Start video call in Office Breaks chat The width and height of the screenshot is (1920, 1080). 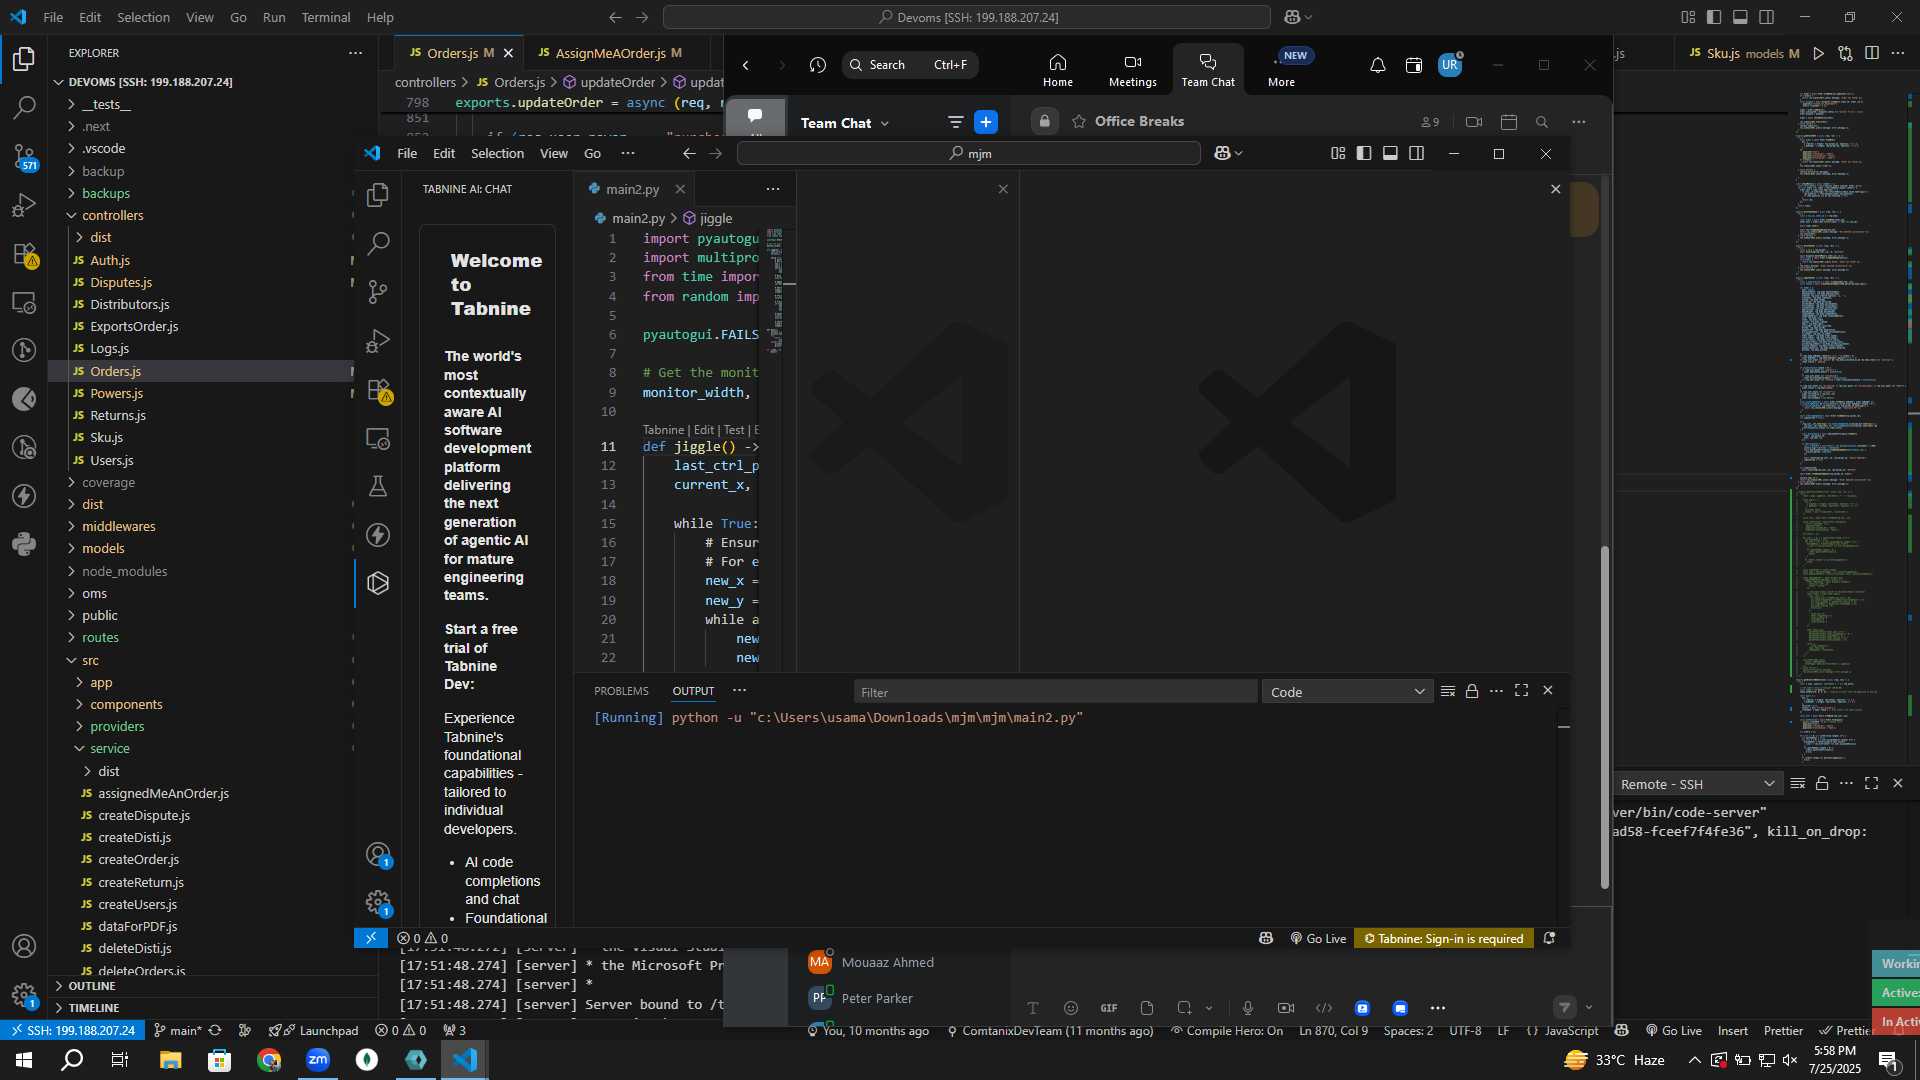[1474, 122]
